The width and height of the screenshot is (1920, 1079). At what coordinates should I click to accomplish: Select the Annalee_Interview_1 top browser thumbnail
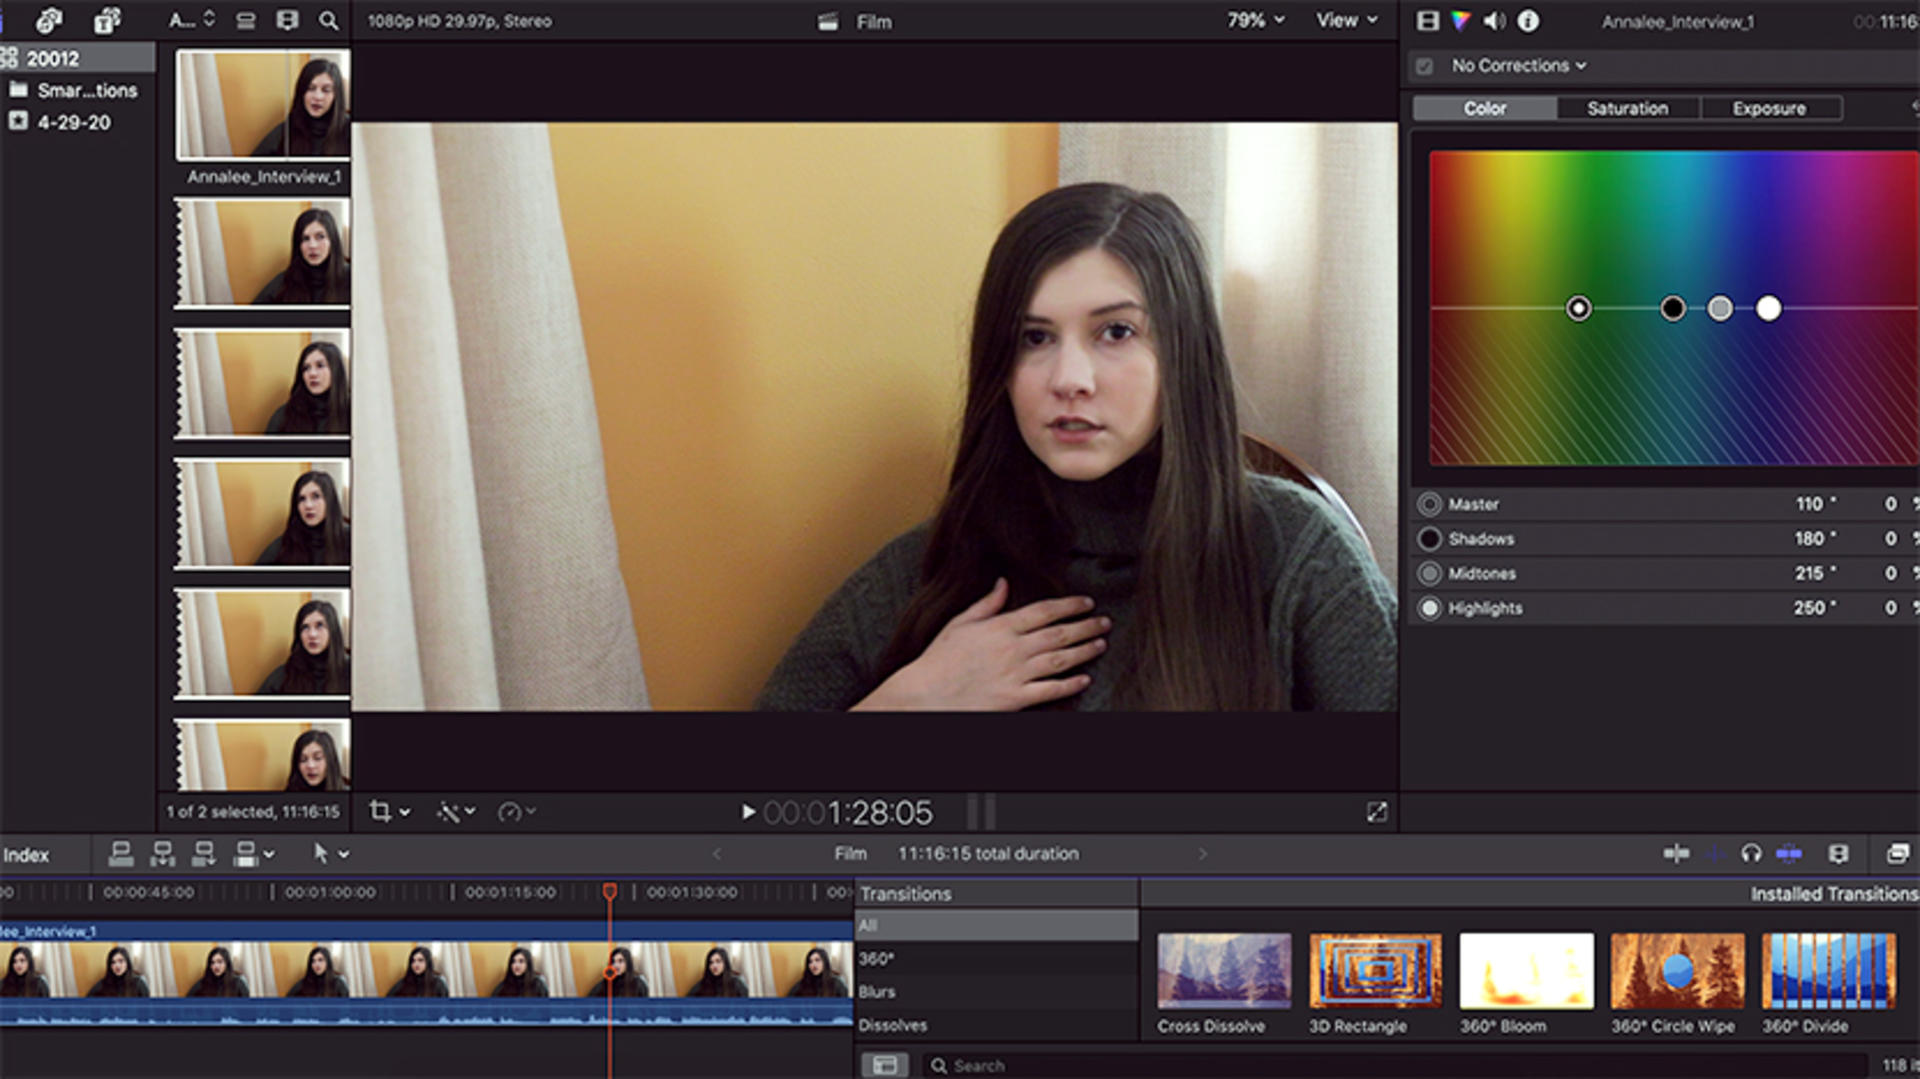(263, 105)
